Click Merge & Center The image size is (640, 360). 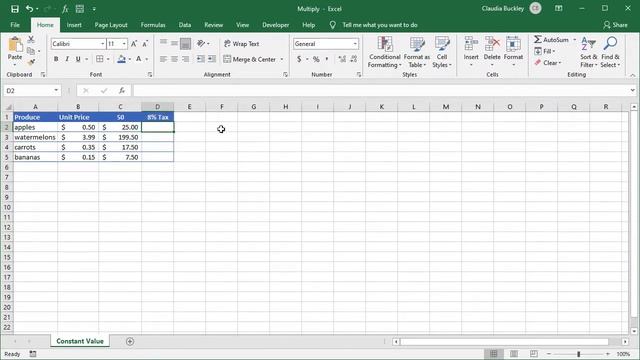pos(249,59)
